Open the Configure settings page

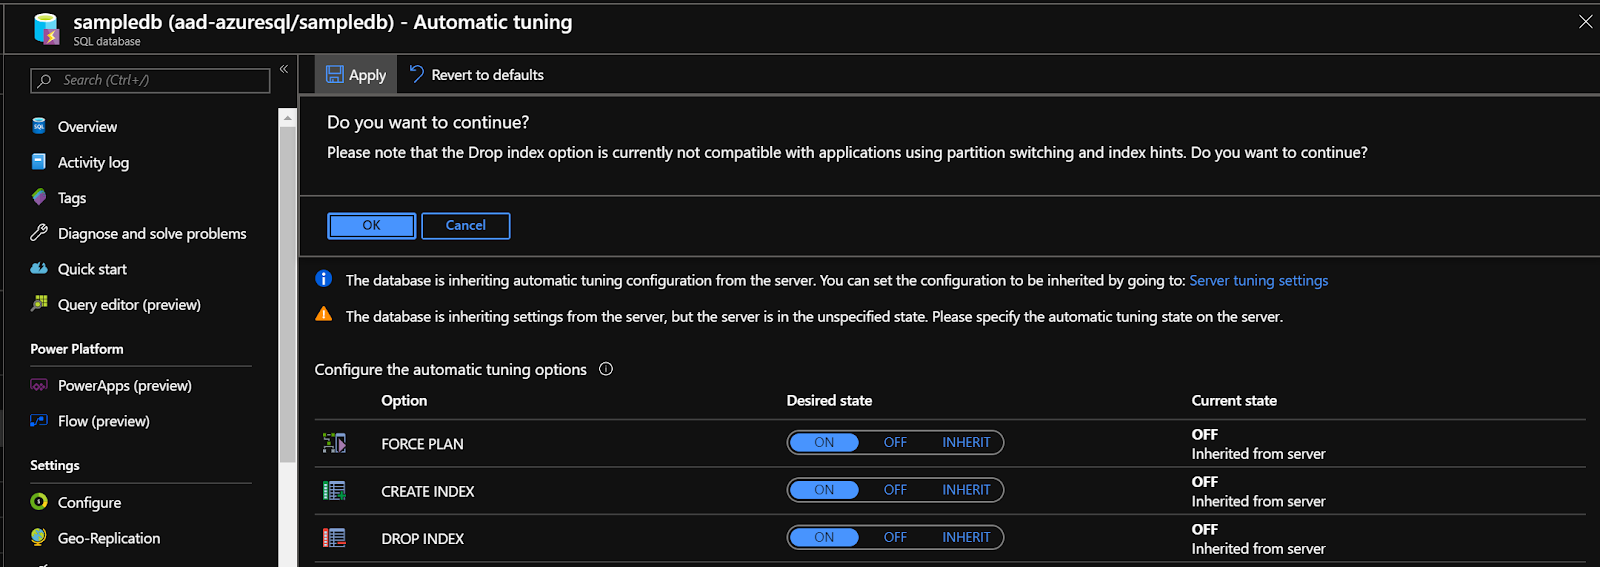point(89,502)
